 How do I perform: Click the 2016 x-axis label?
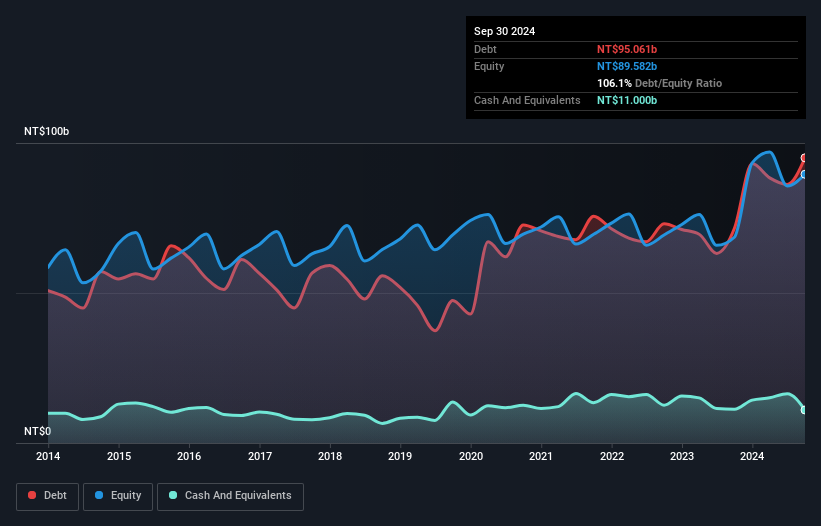tap(189, 456)
